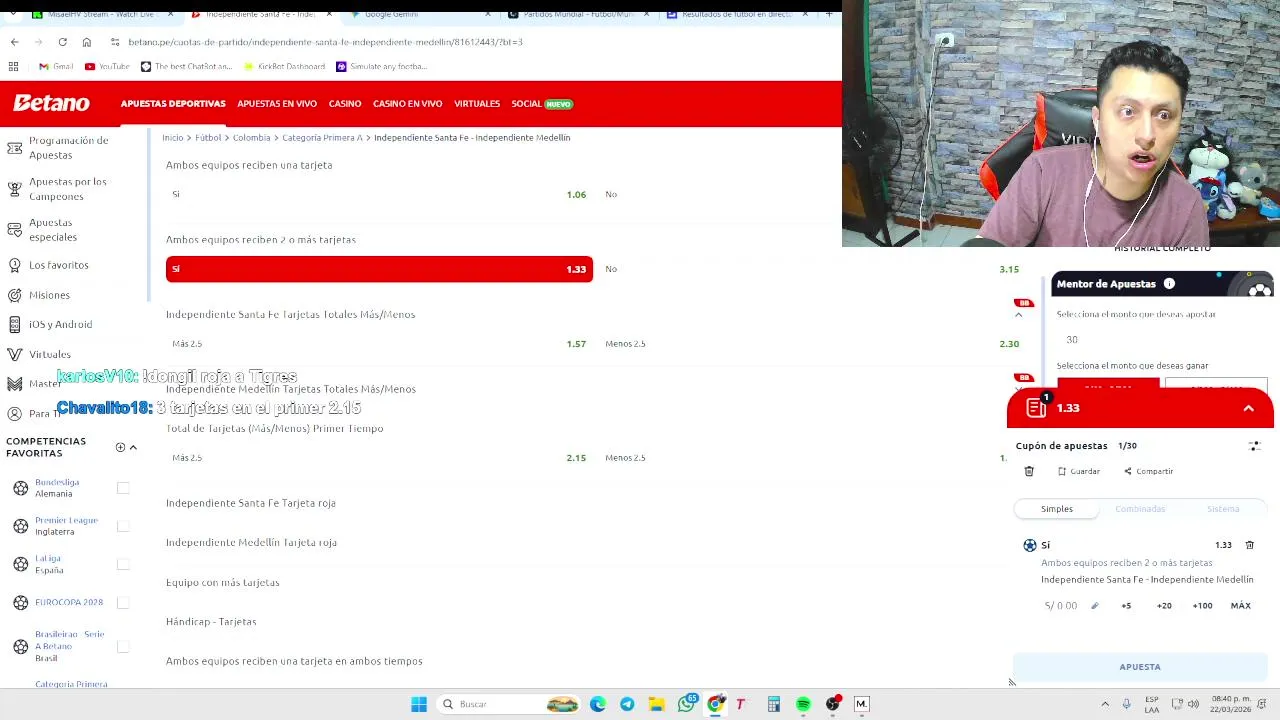Open Casino en Vivo menu item
Image resolution: width=1280 pixels, height=720 pixels.
point(407,104)
